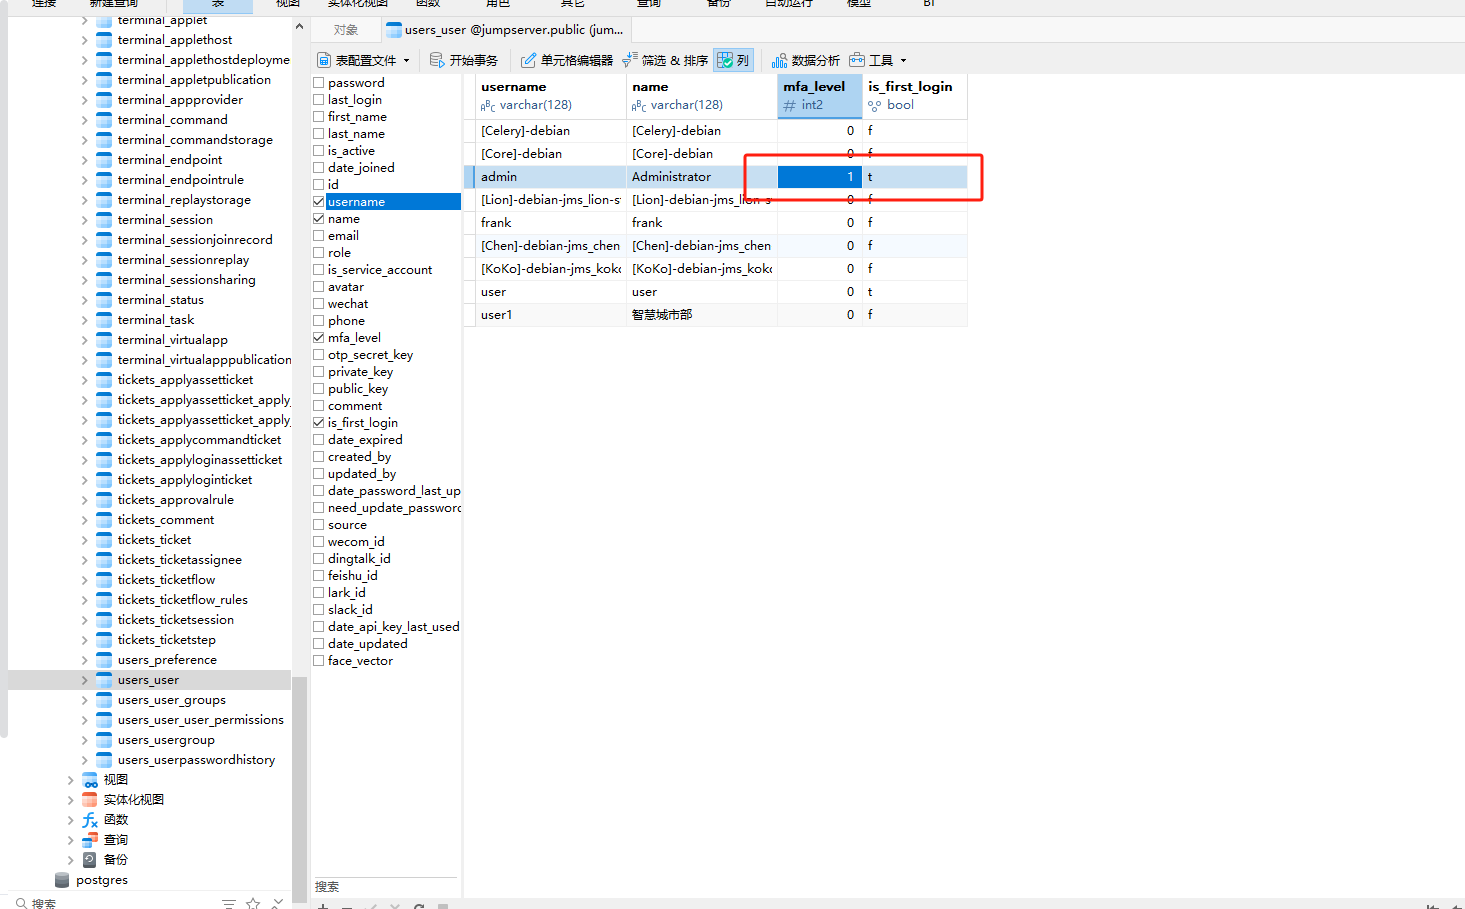Expand the users_user tree node
The height and width of the screenshot is (909, 1465).
coord(84,680)
